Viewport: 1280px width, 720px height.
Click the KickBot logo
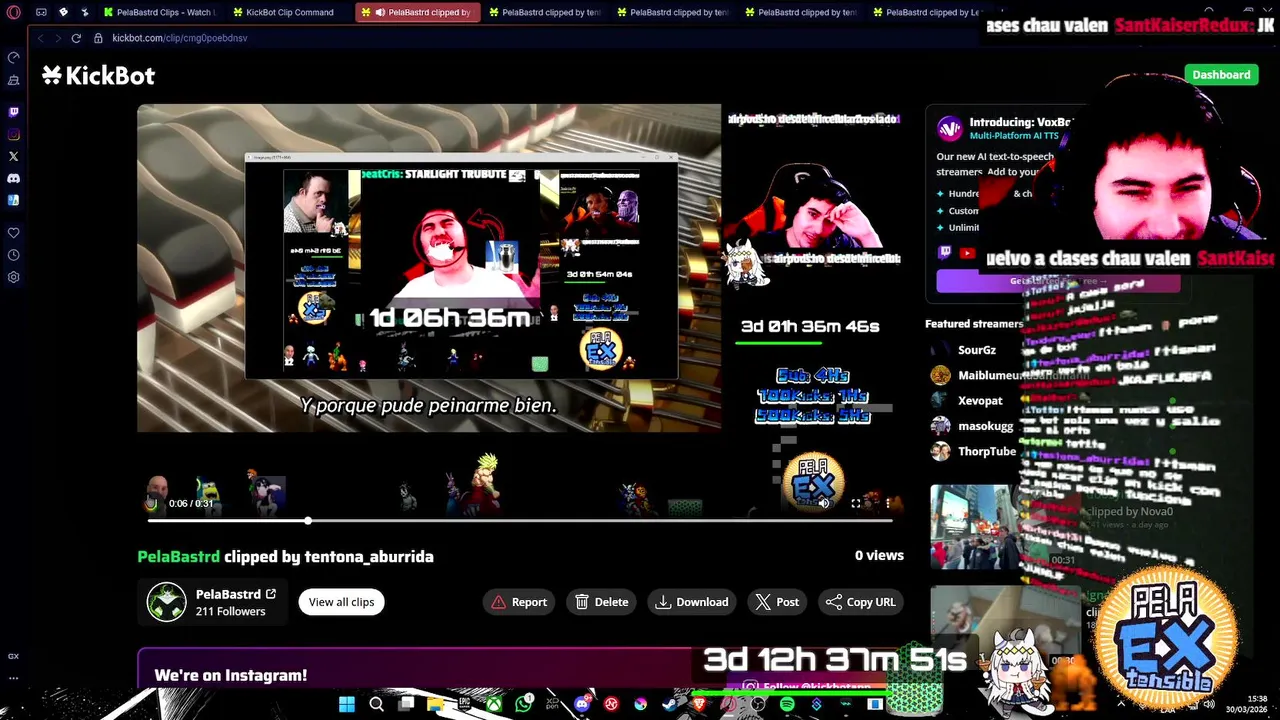tap(98, 75)
